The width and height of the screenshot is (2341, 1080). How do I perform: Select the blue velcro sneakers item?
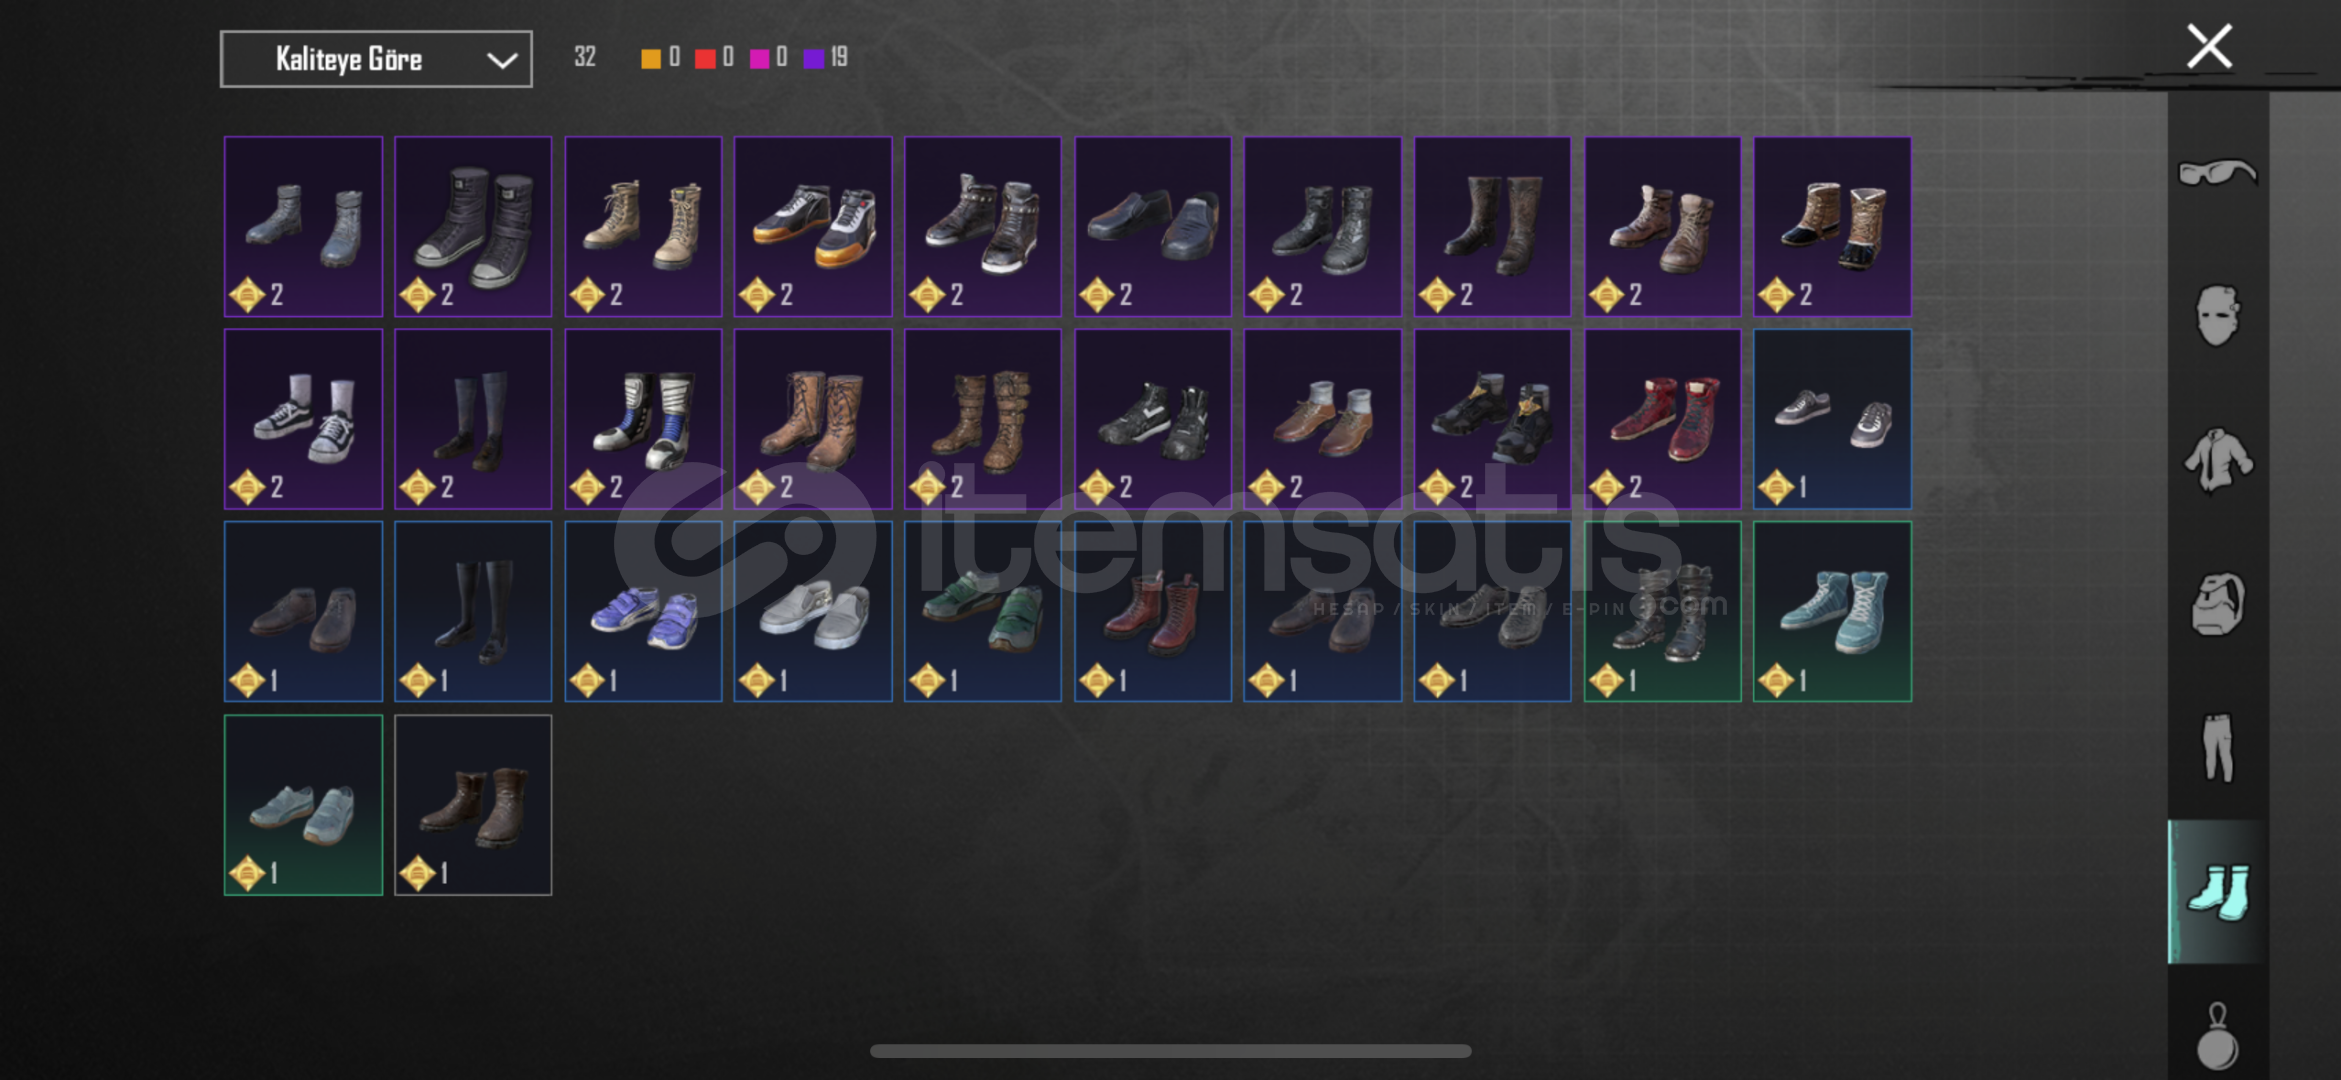(x=643, y=611)
